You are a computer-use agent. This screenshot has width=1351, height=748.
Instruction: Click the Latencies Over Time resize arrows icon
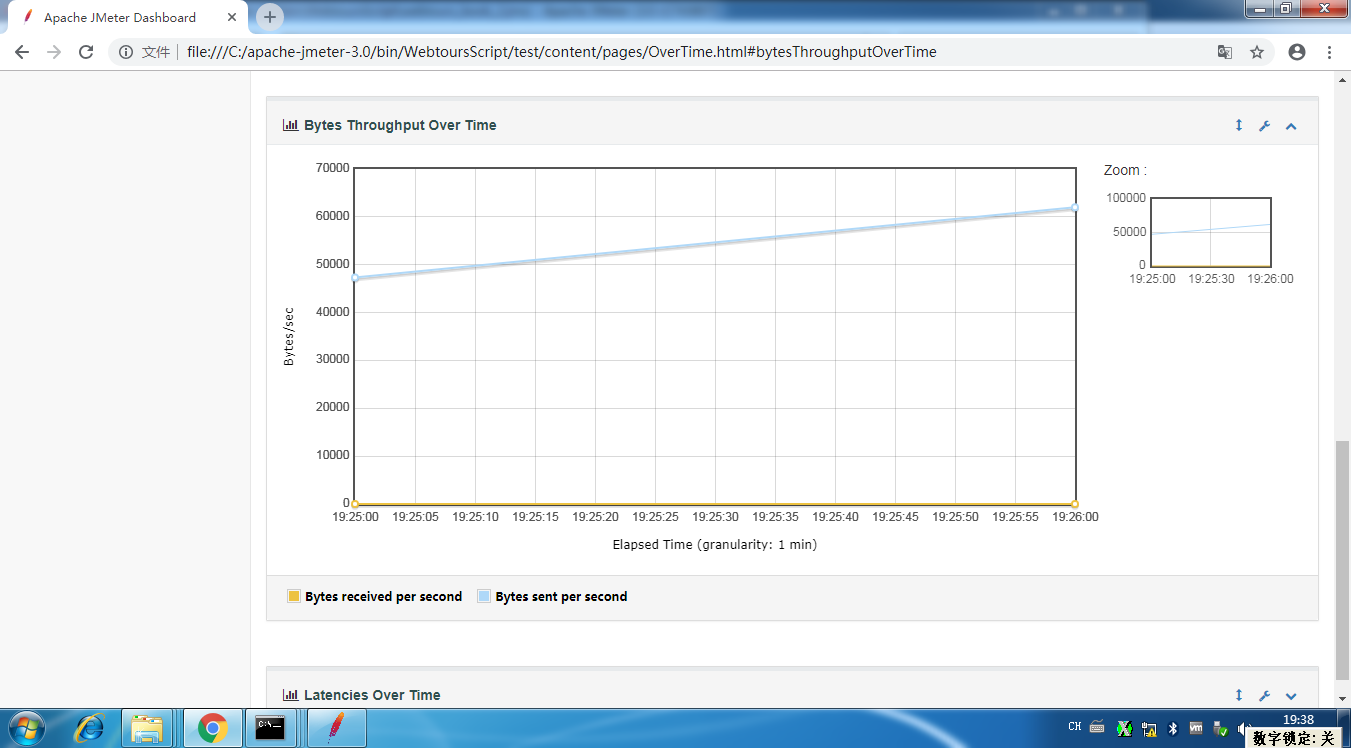click(1239, 695)
